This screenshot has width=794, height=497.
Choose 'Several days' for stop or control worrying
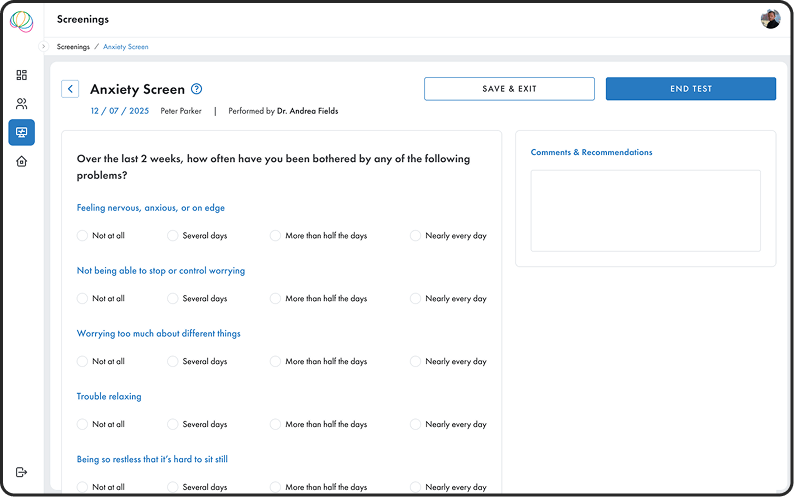tap(173, 298)
